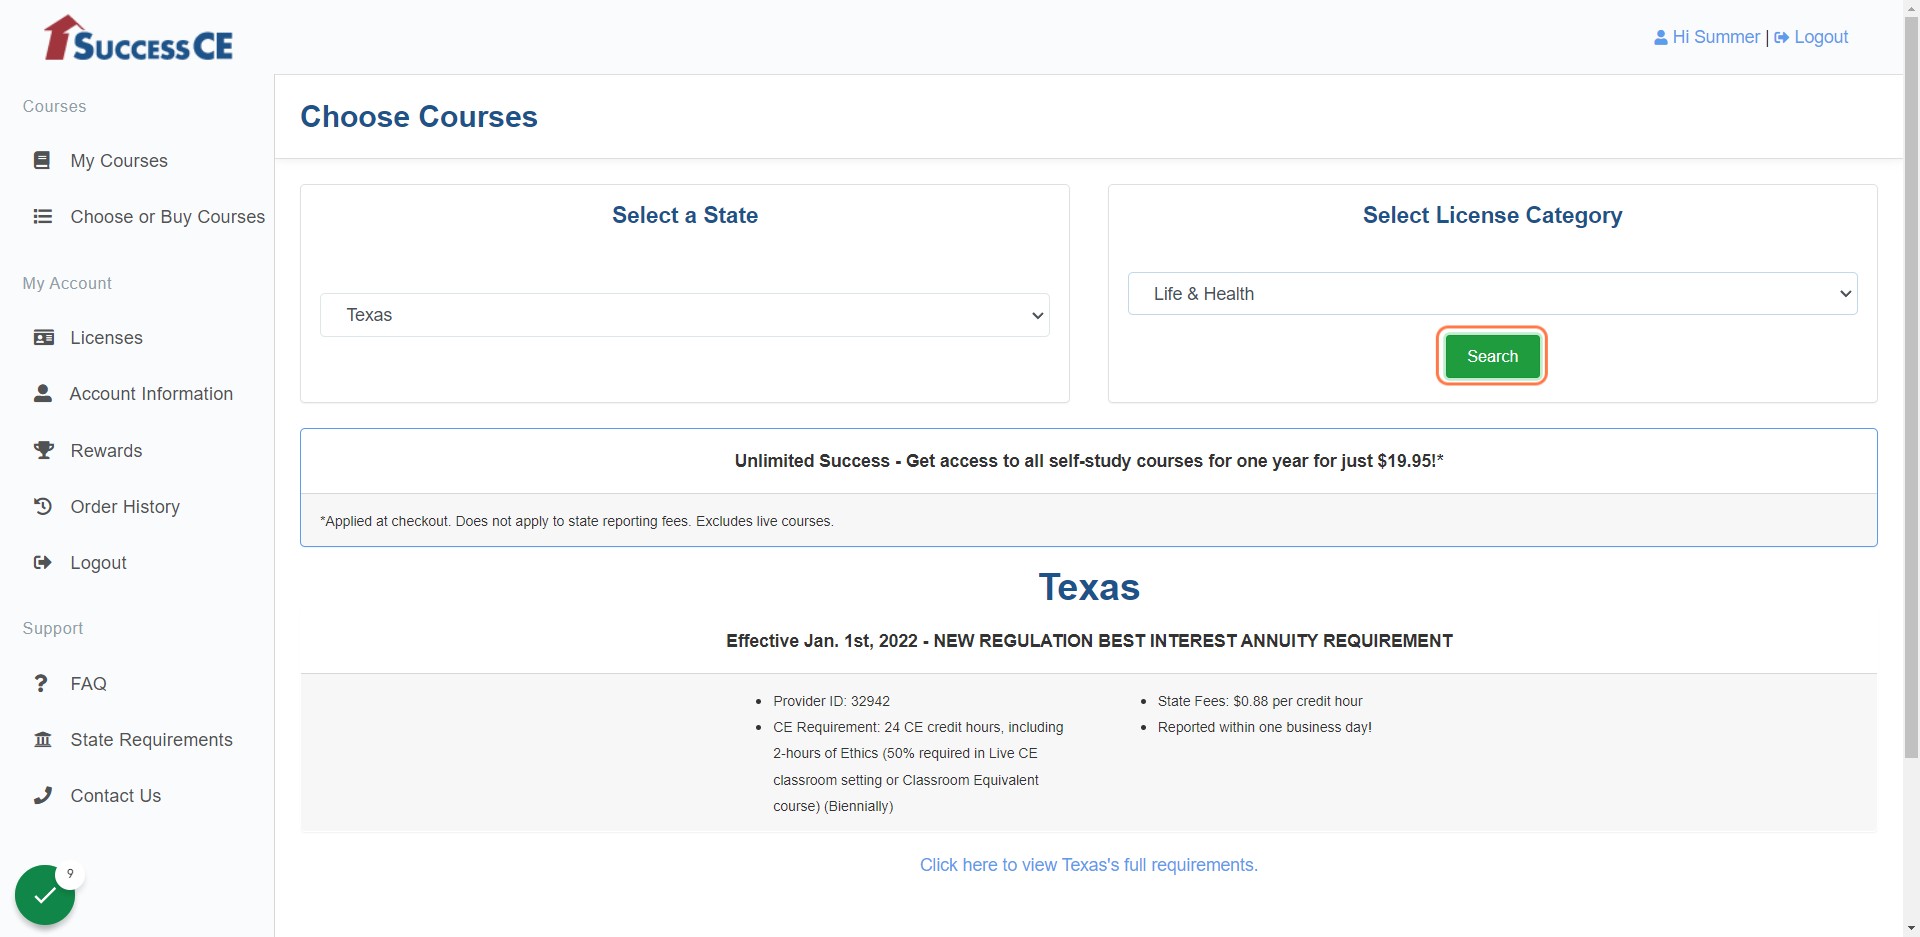Click the Order History clock icon
Screen dimensions: 1920x937
[x=43, y=506]
